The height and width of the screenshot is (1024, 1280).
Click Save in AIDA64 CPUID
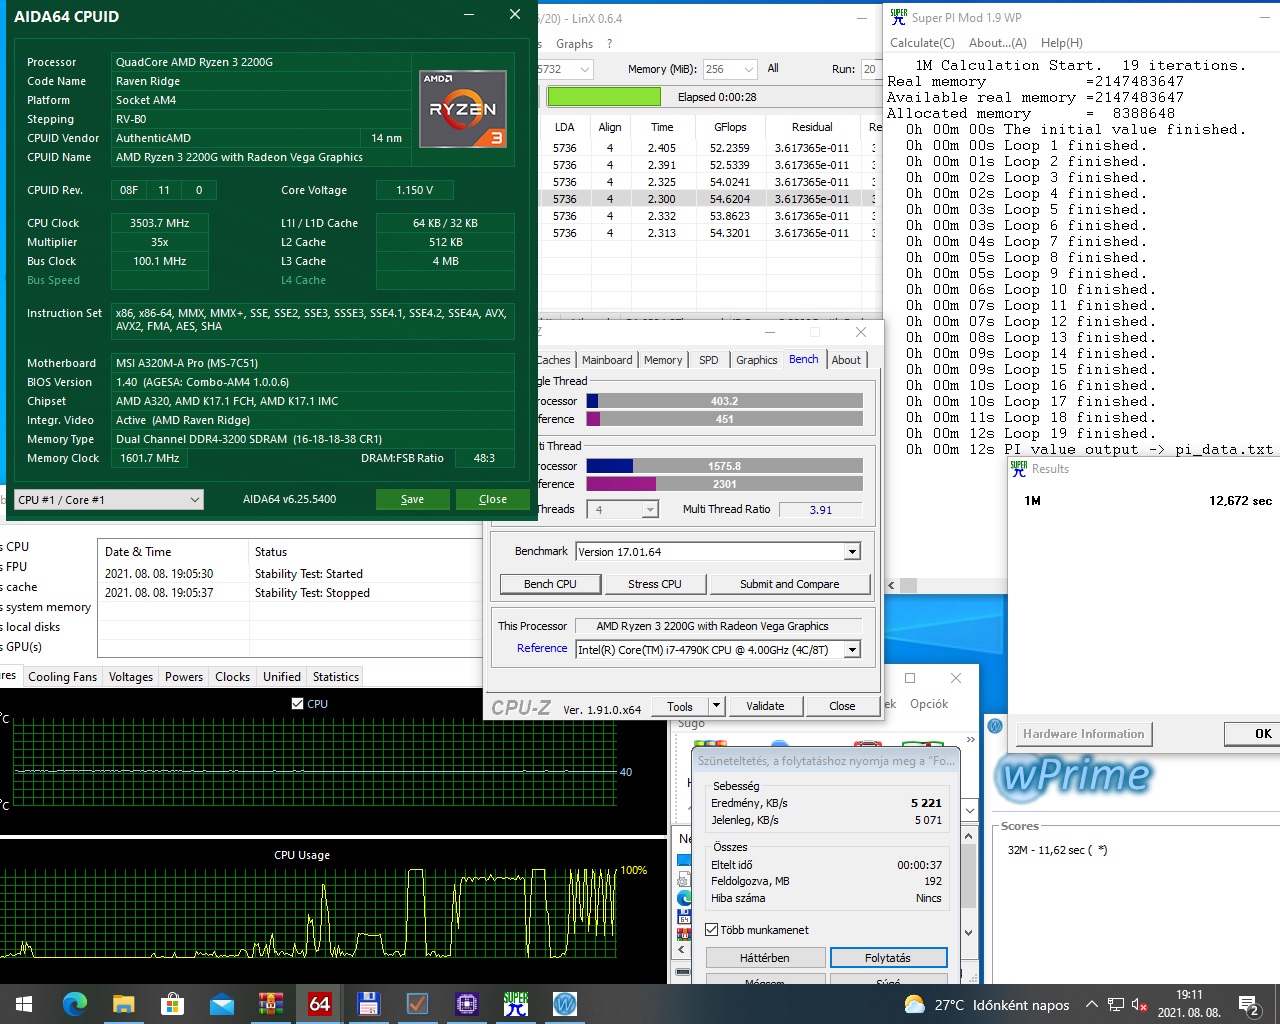coord(412,499)
